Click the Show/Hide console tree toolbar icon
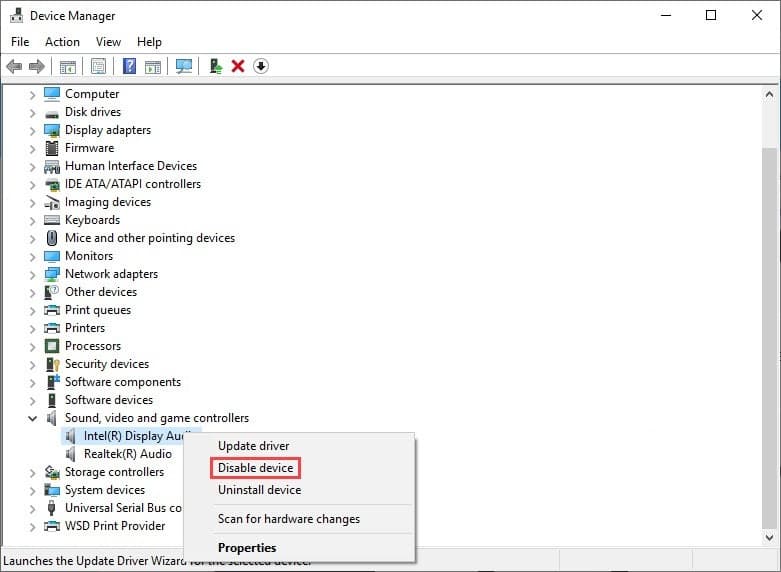Image resolution: width=781 pixels, height=572 pixels. pyautogui.click(x=68, y=66)
